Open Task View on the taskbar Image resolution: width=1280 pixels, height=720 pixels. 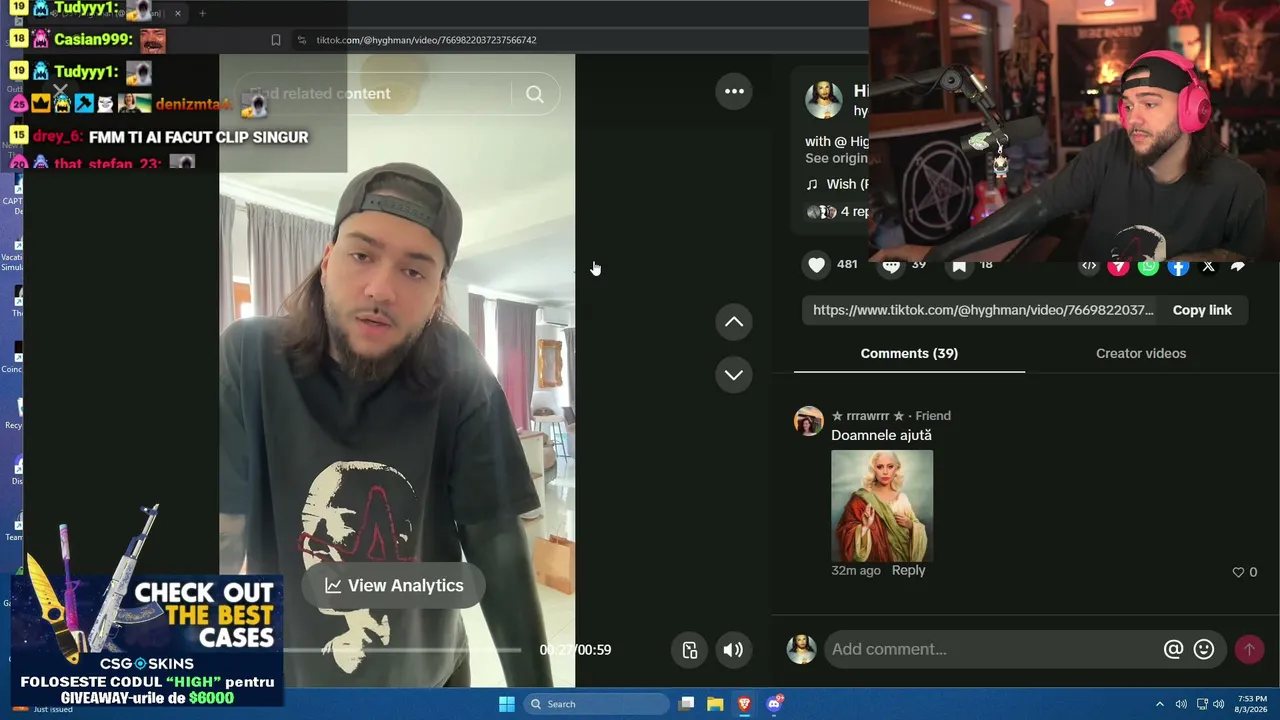(x=686, y=704)
